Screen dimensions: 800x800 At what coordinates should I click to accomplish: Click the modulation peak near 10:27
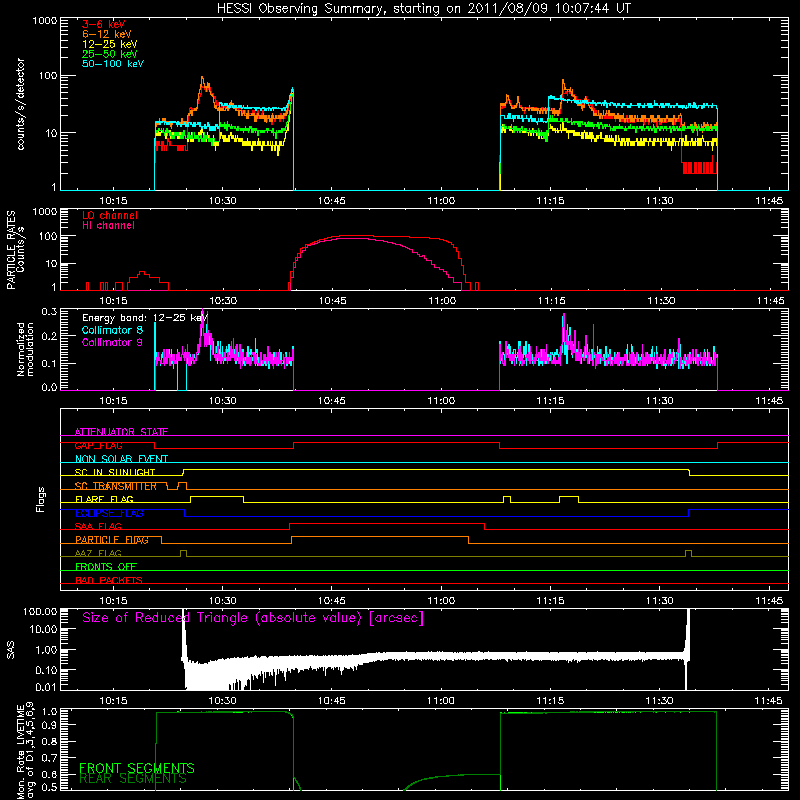203,319
